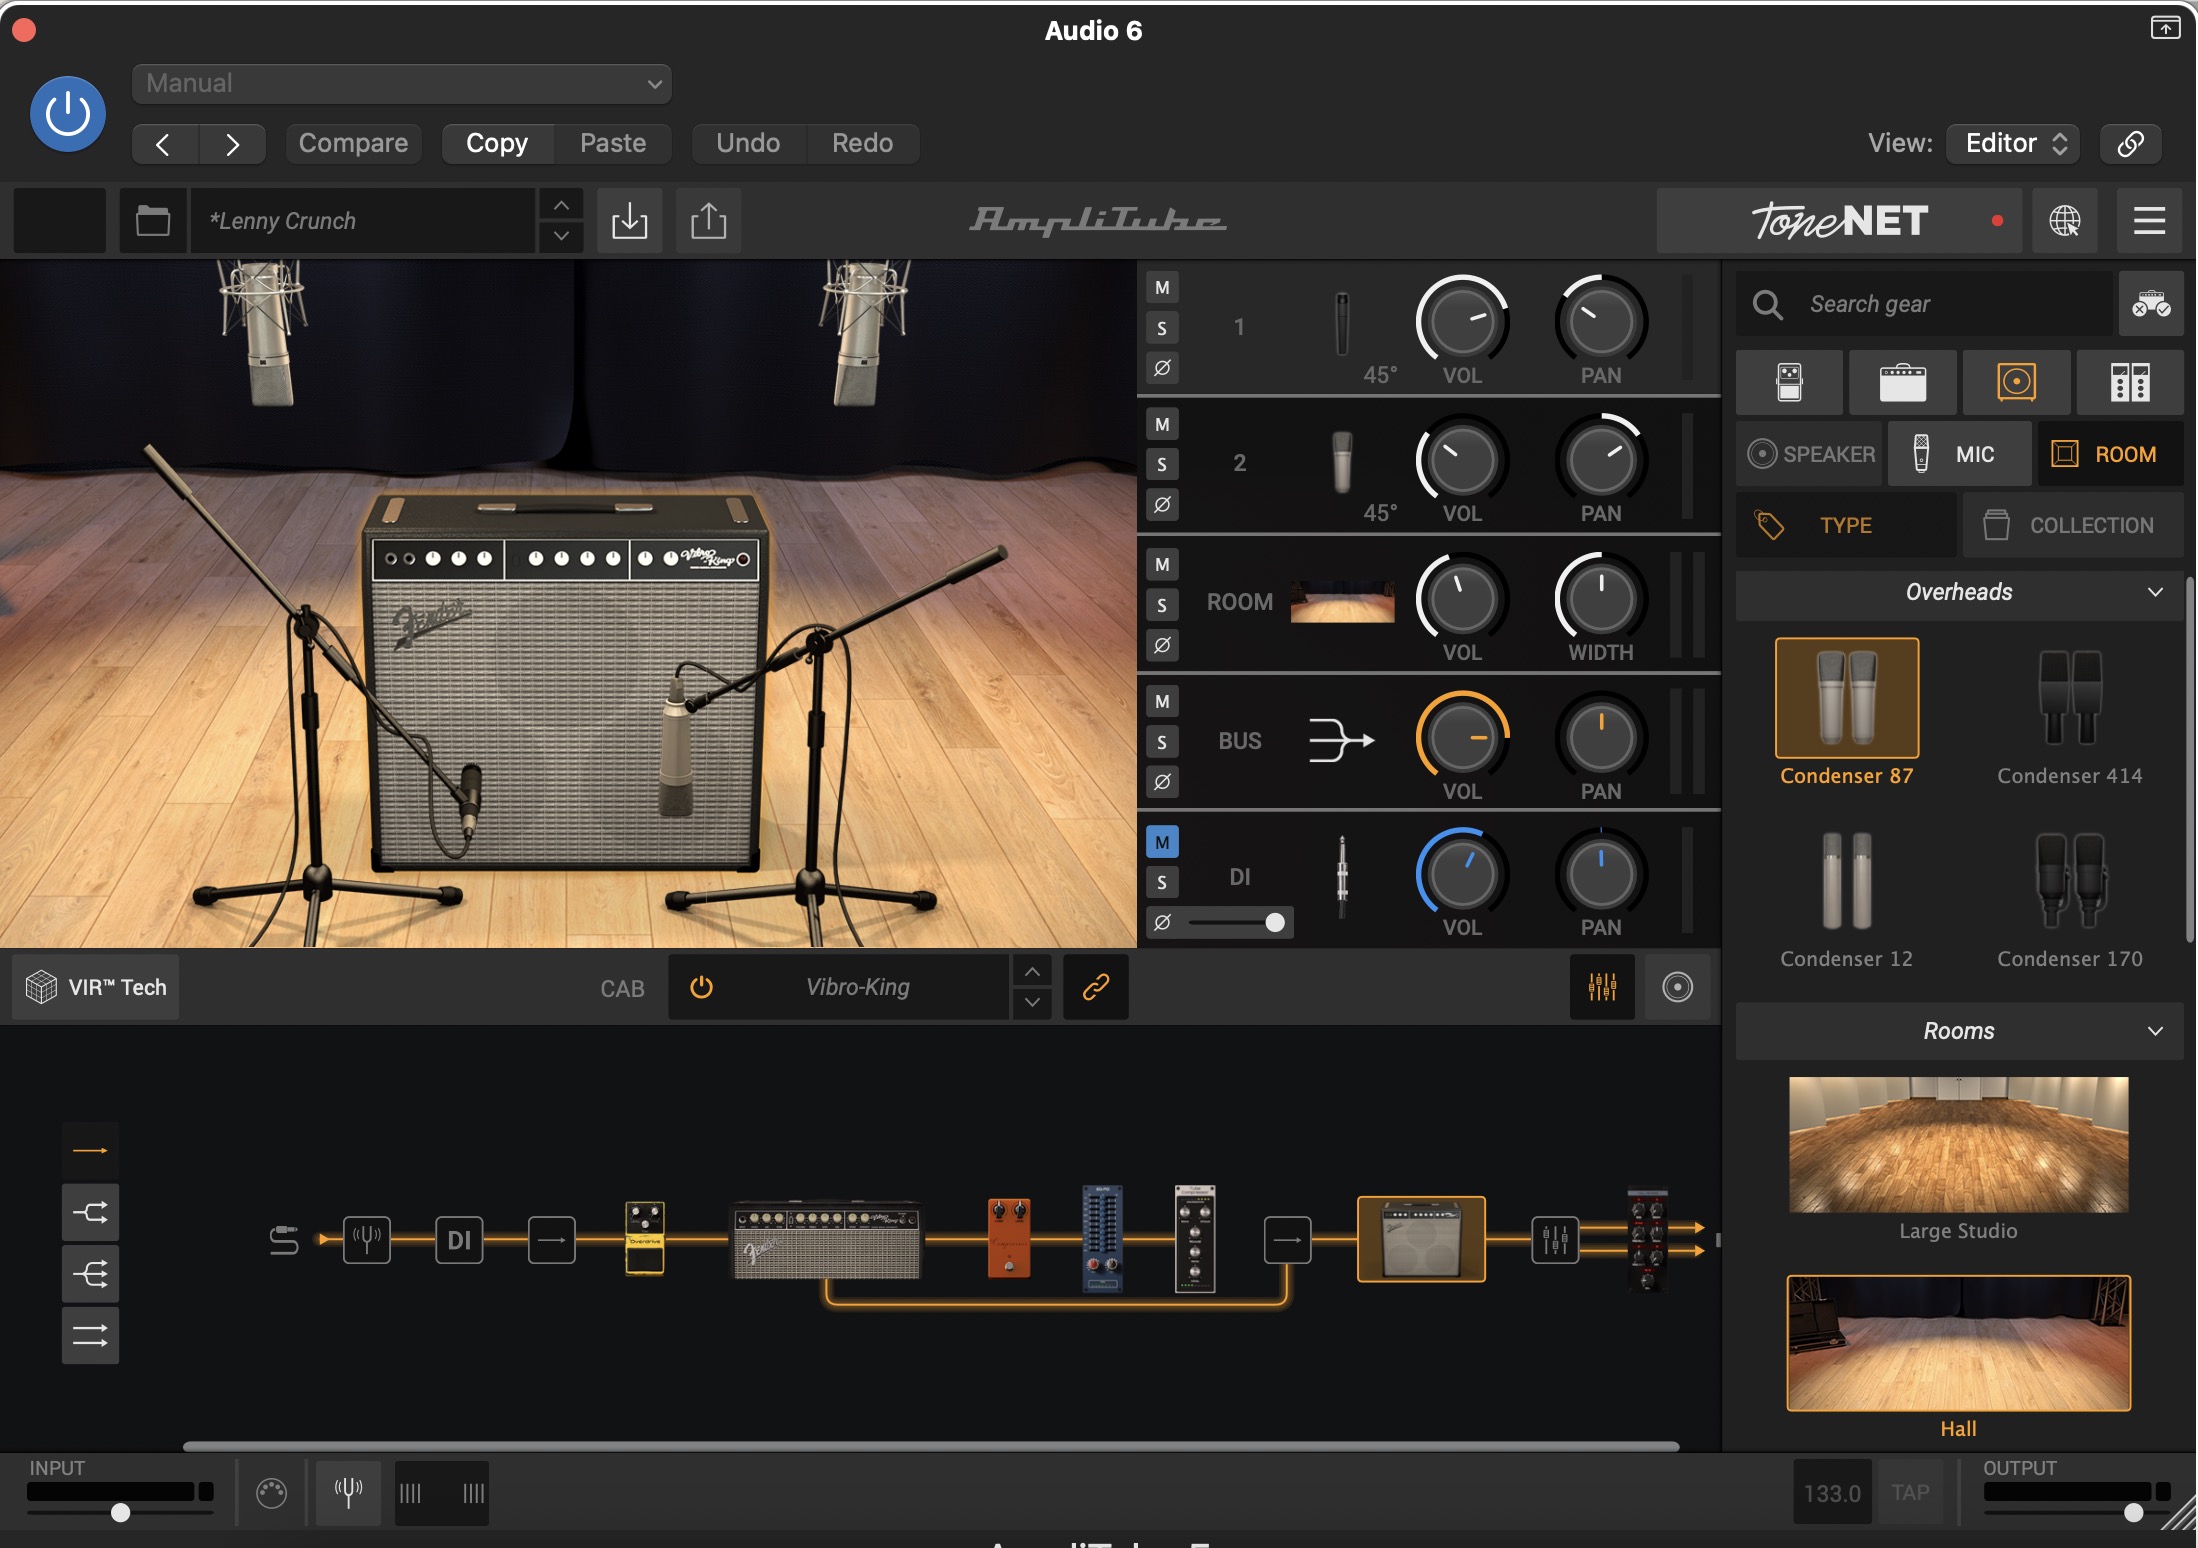The width and height of the screenshot is (2198, 1548).
Task: Select next cabinet with Vibro-King down arrow
Action: pos(1032,1002)
